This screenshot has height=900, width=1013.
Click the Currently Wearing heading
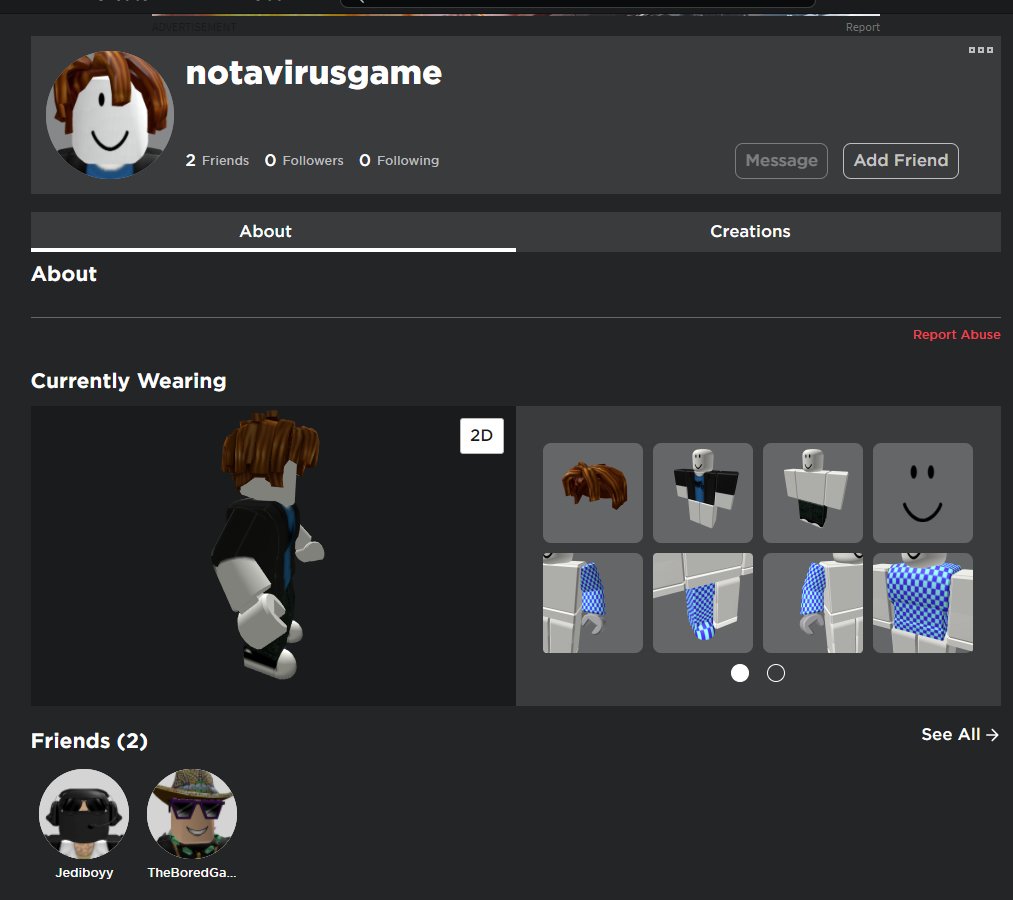(x=129, y=381)
